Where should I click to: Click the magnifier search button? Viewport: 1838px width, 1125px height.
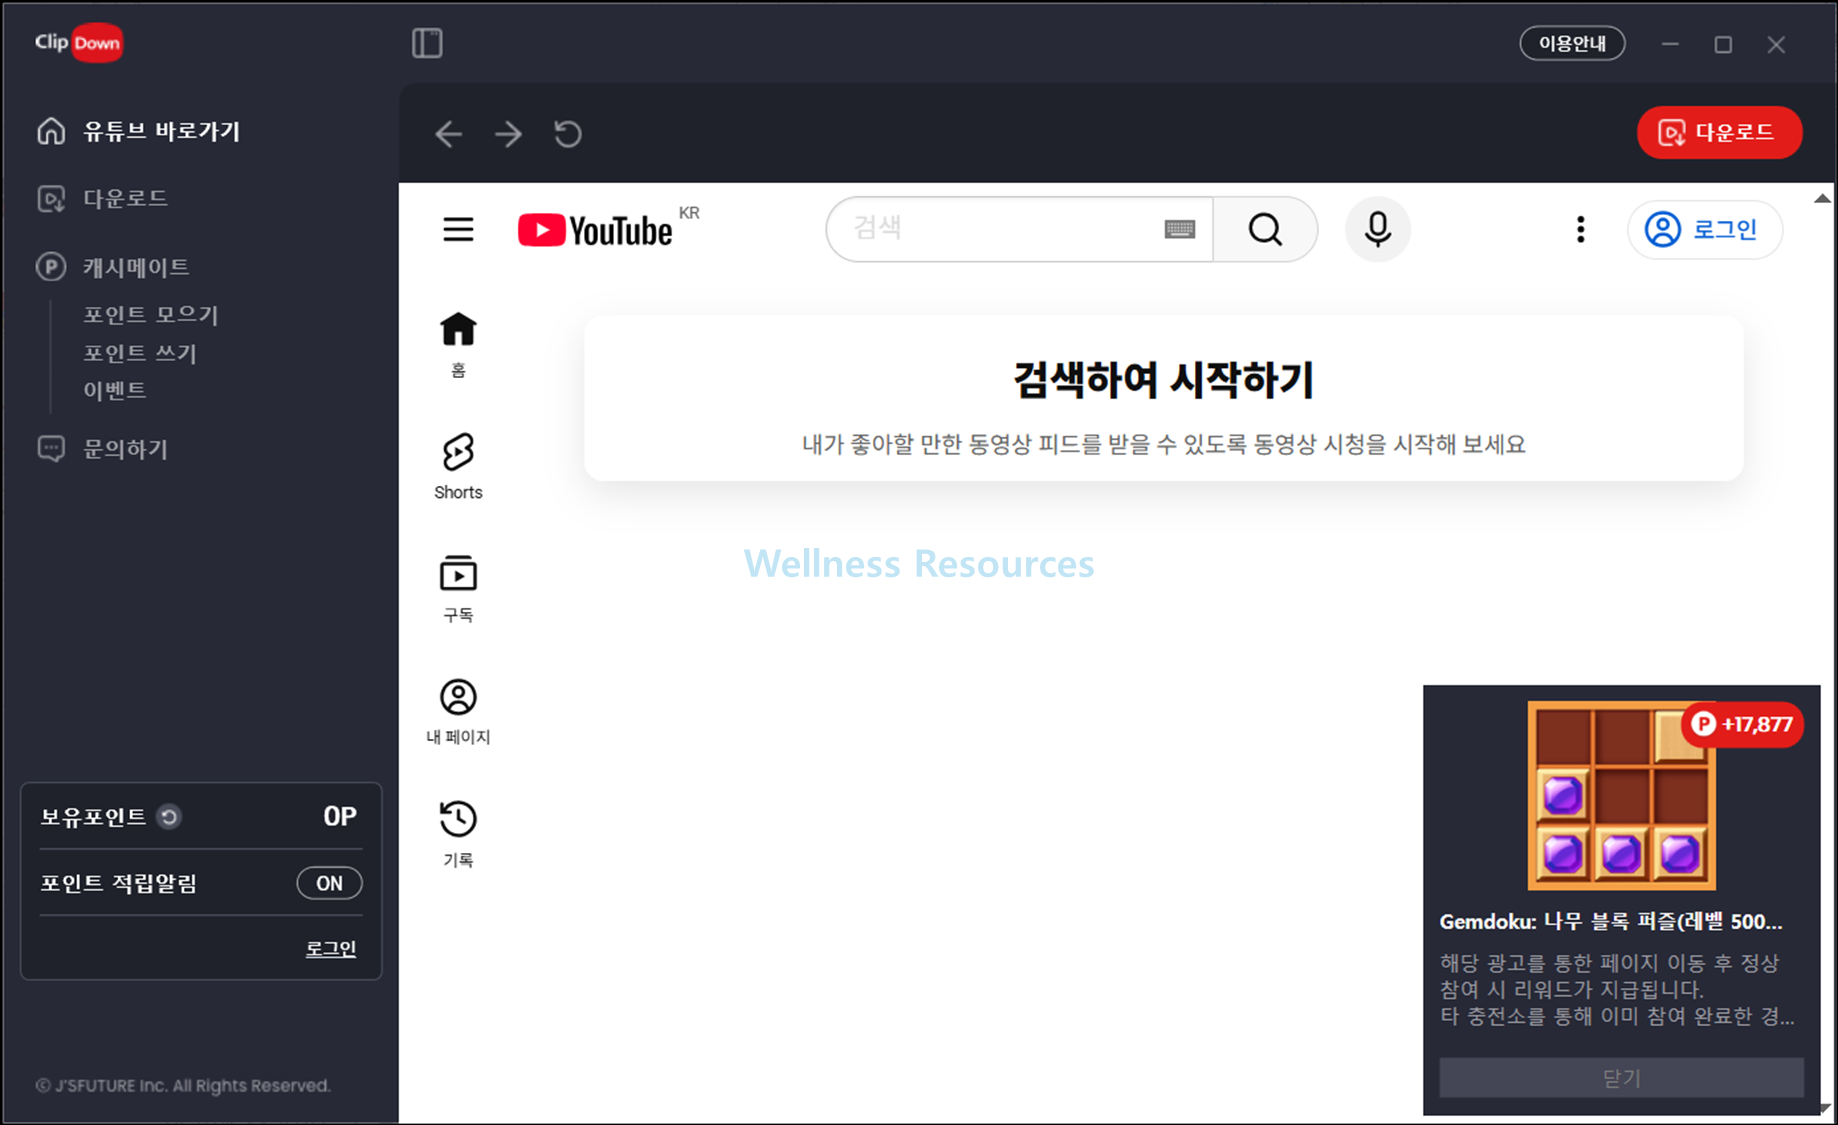click(x=1265, y=229)
